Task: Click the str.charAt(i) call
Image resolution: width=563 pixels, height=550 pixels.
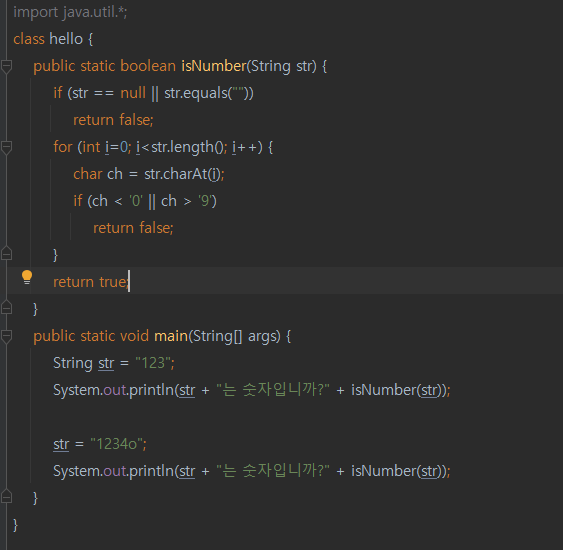Action: tap(182, 174)
